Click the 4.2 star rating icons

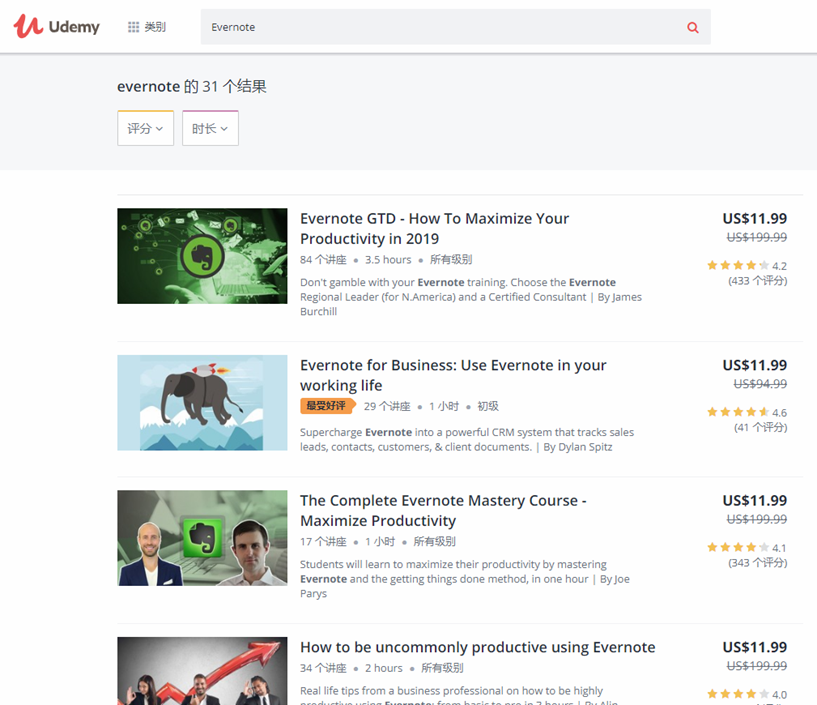click(738, 266)
